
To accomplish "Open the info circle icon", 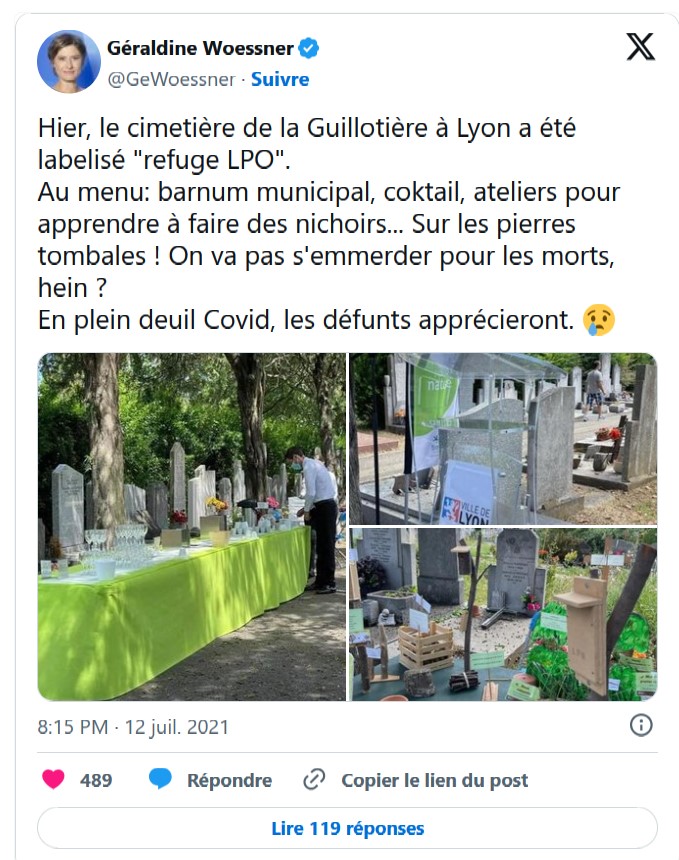I will pyautogui.click(x=641, y=726).
